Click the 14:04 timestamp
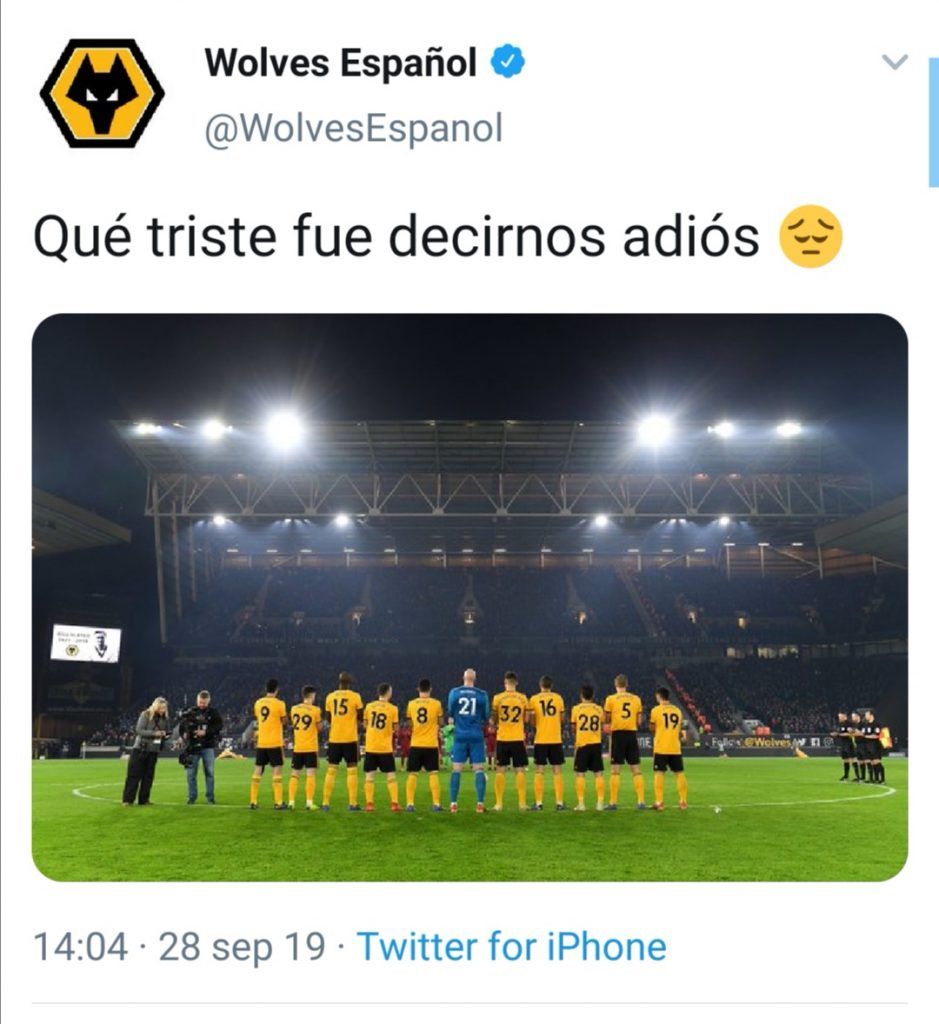This screenshot has width=939, height=1024. pos(80,947)
